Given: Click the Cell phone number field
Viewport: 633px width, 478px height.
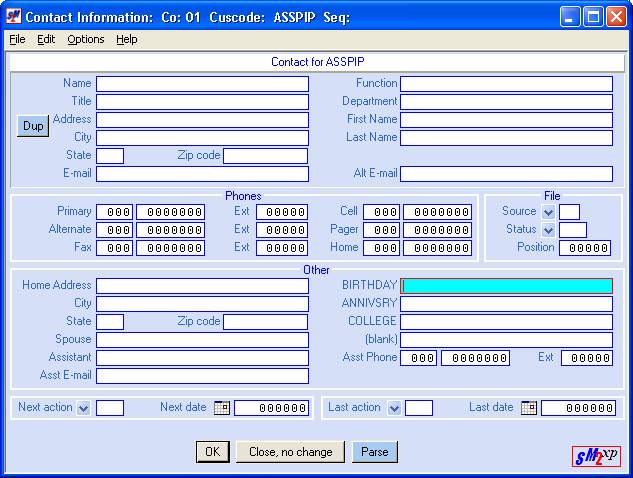Looking at the screenshot, I should (438, 212).
